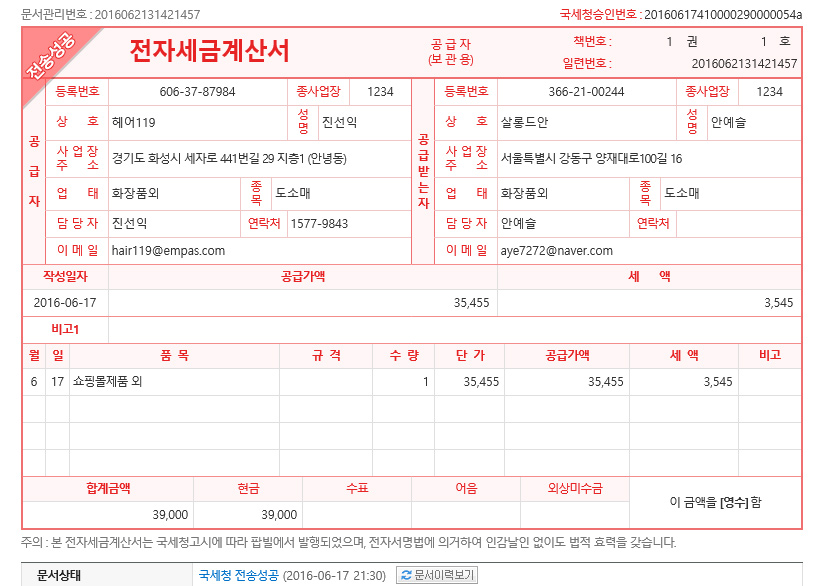The width and height of the screenshot is (826, 586).
Task: Click supplier 종사업장 value 1234
Action: 380,92
